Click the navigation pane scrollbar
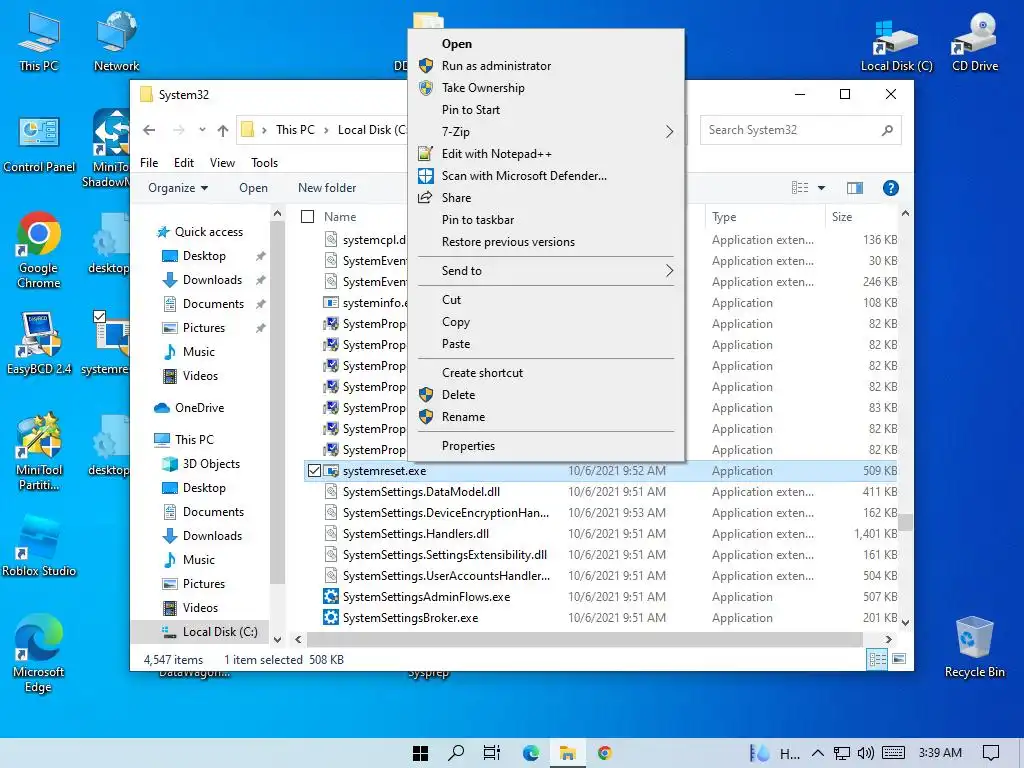 [x=277, y=402]
